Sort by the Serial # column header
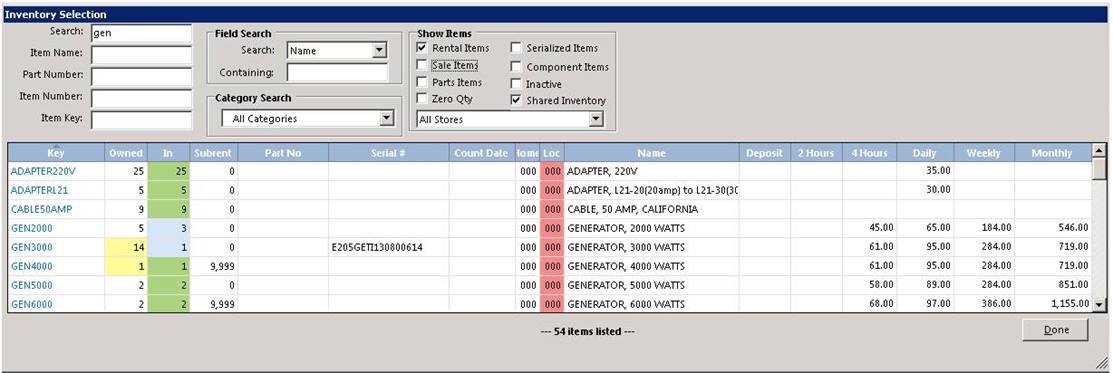1113x373 pixels. (388, 152)
